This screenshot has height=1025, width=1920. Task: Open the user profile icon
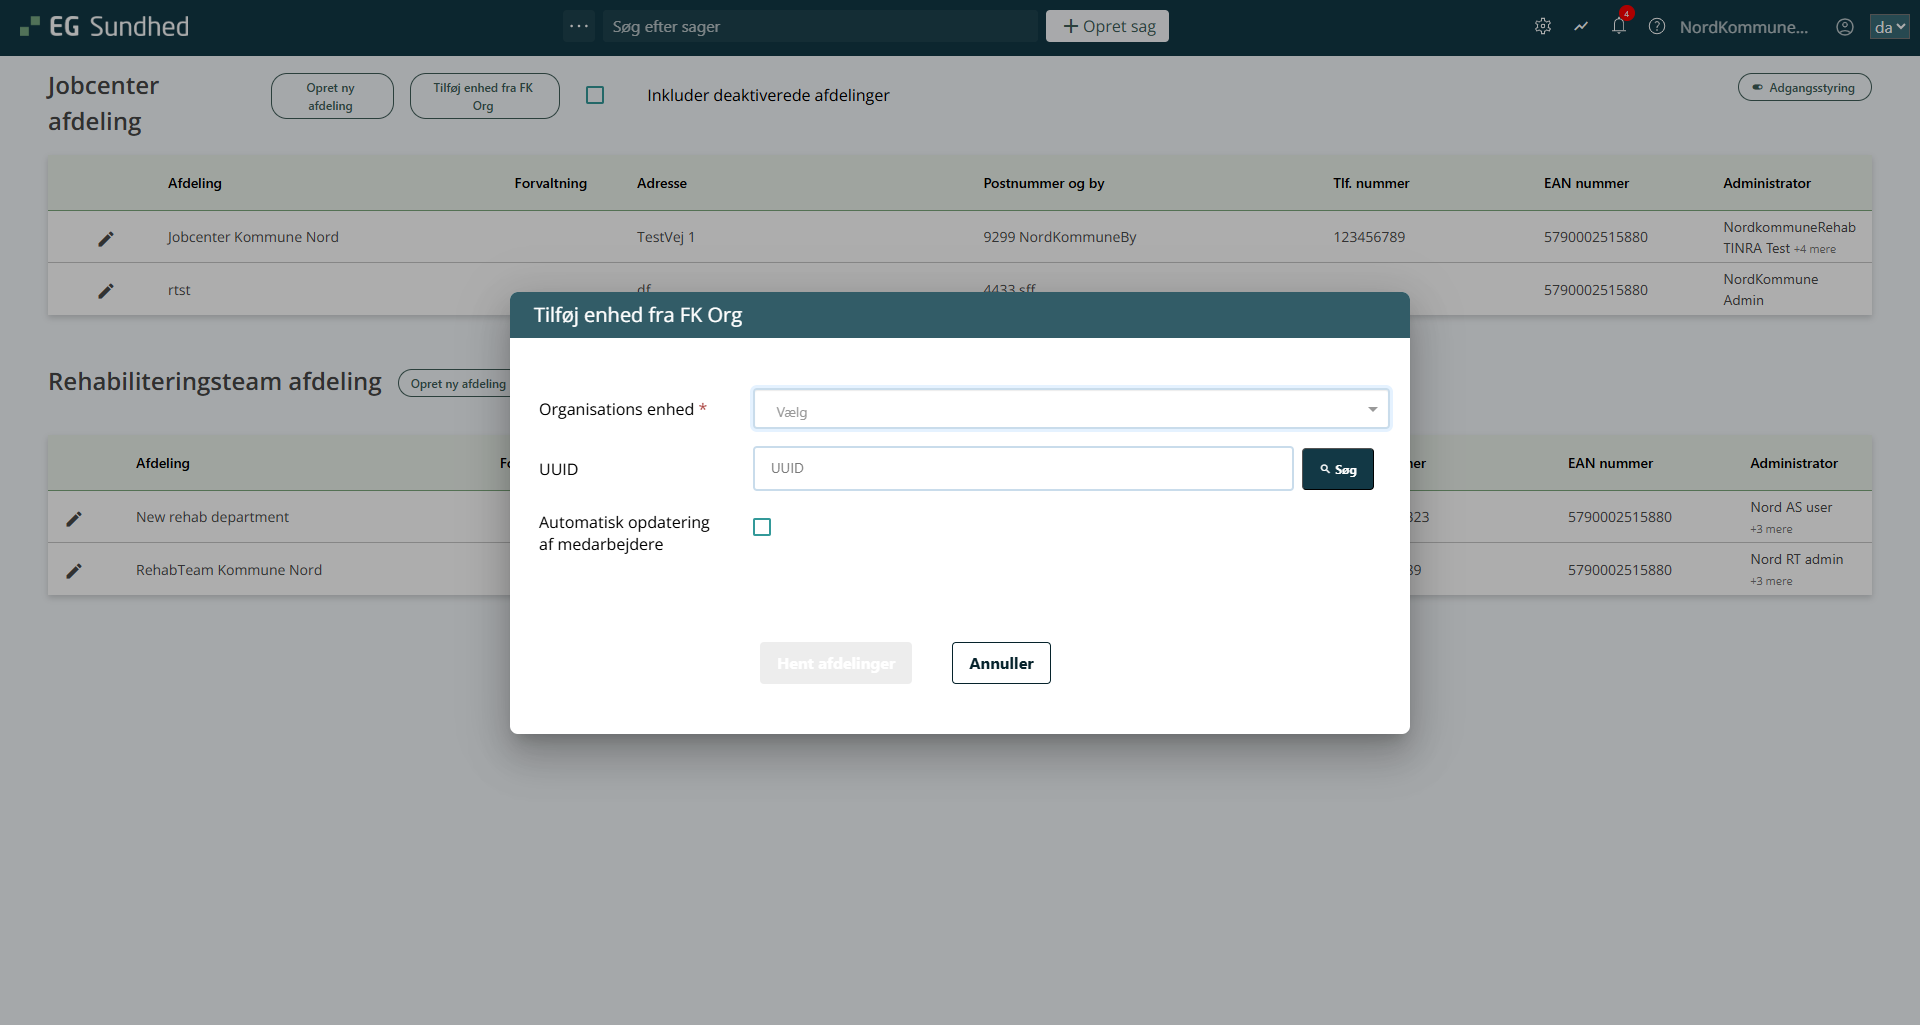click(1845, 27)
